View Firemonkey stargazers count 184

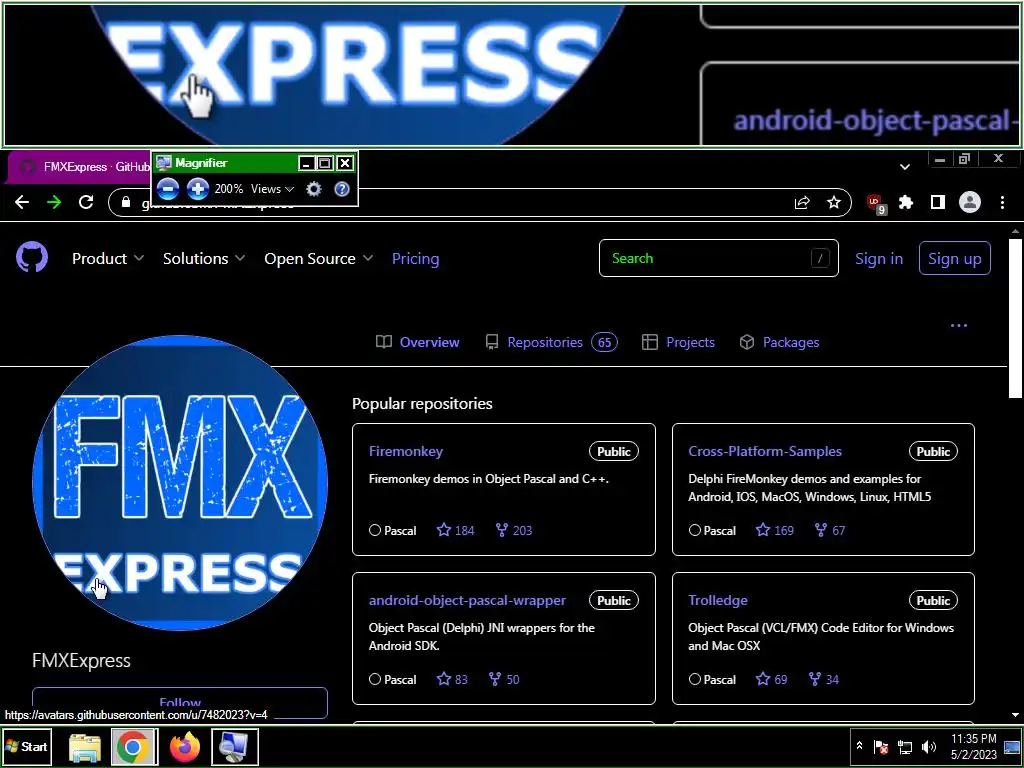(x=456, y=530)
